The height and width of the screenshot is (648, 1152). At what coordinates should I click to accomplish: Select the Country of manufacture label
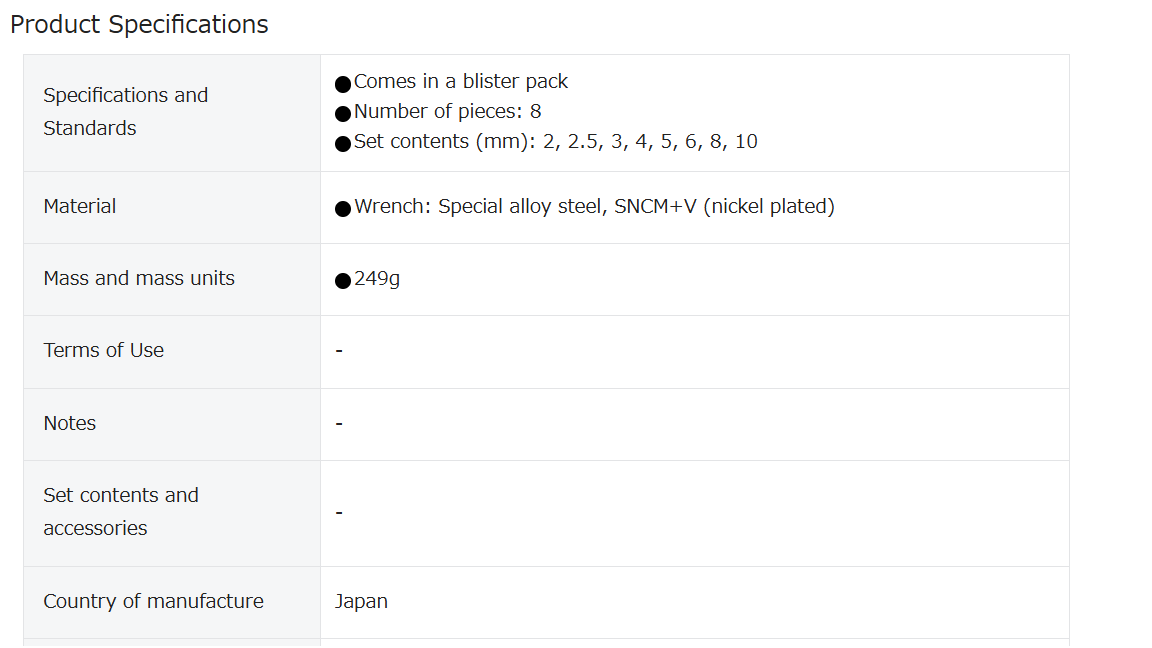pyautogui.click(x=154, y=601)
